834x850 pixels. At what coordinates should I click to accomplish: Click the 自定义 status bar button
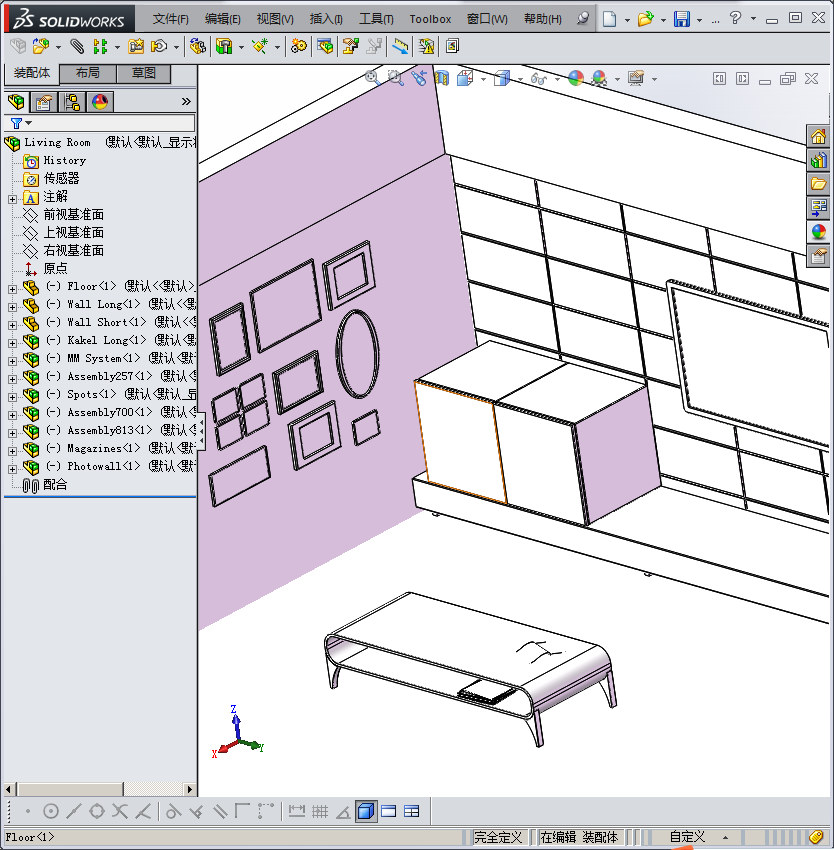coord(688,837)
